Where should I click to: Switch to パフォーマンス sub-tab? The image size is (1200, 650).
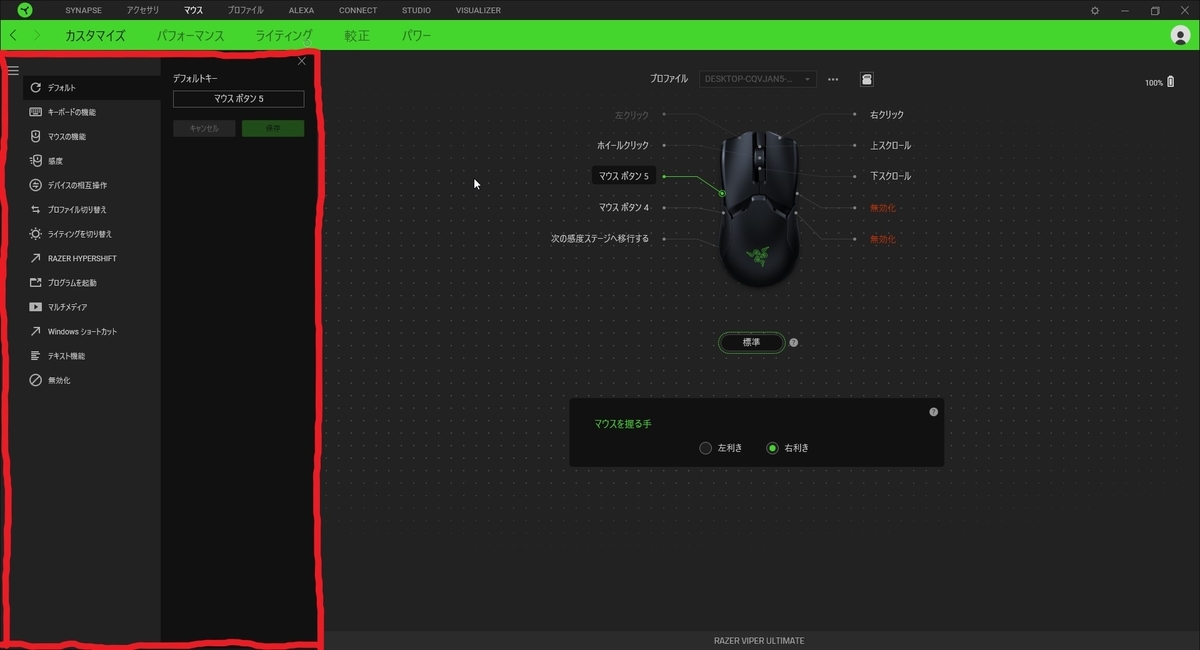point(190,35)
